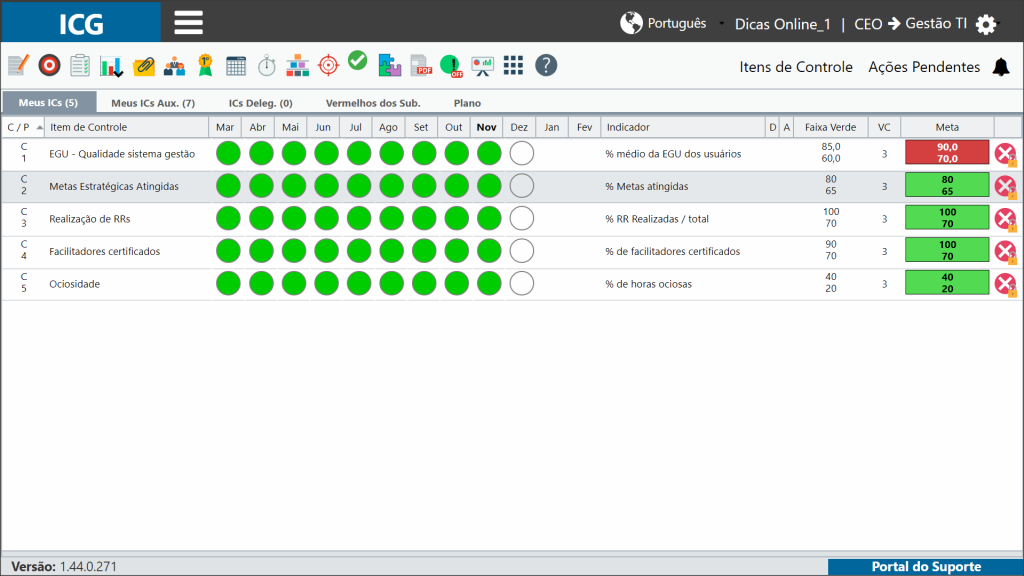Image resolution: width=1024 pixels, height=576 pixels.
Task: Open the first-place ribbon award icon
Action: (205, 65)
